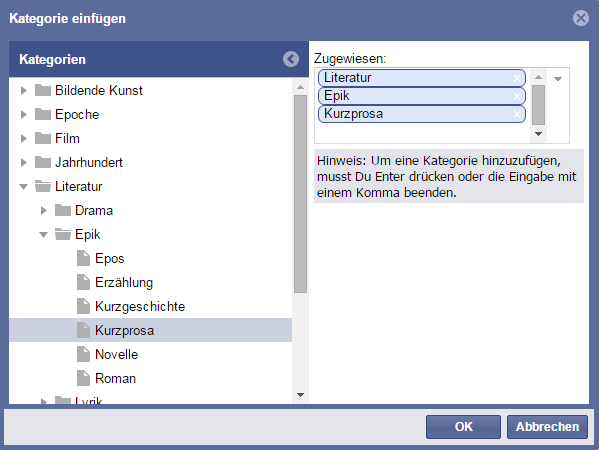Click the Roman document icon
The height and width of the screenshot is (450, 599).
click(83, 378)
